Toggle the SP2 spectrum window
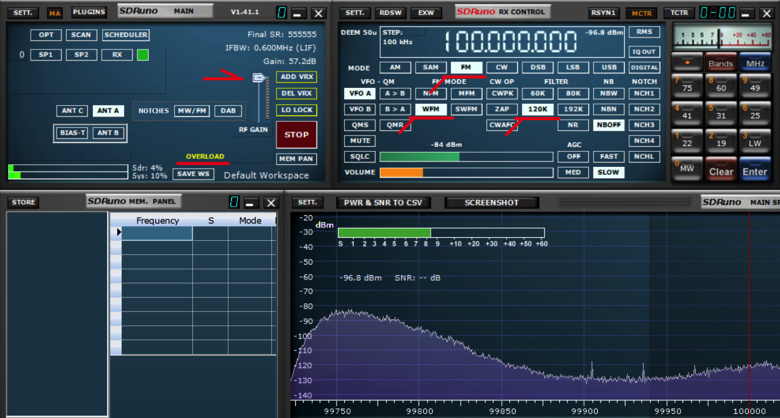 pyautogui.click(x=81, y=55)
